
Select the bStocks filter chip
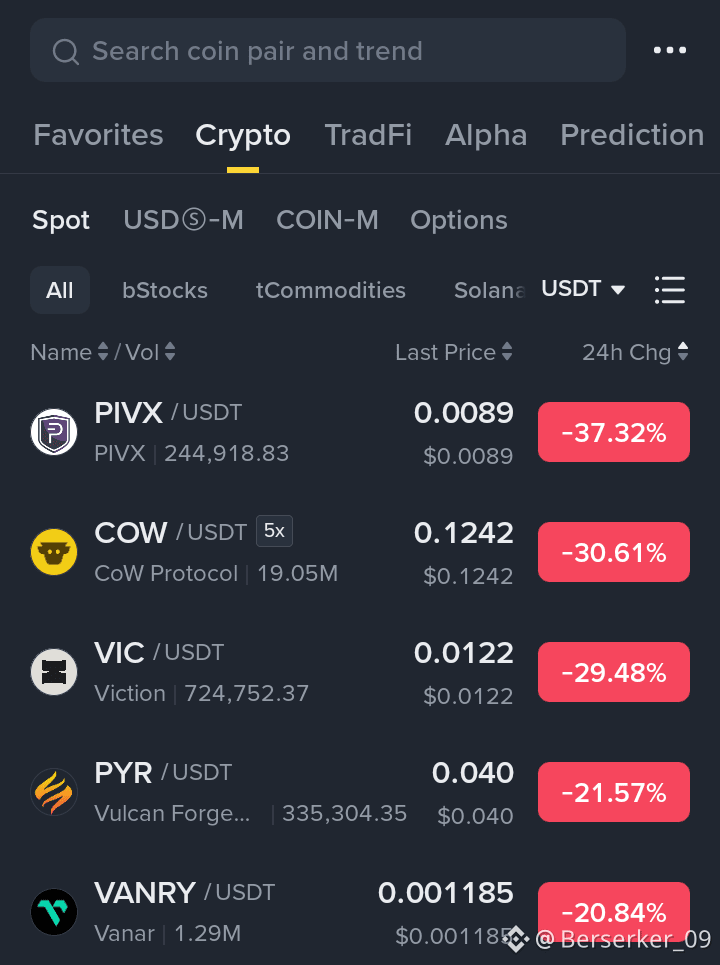pyautogui.click(x=165, y=290)
